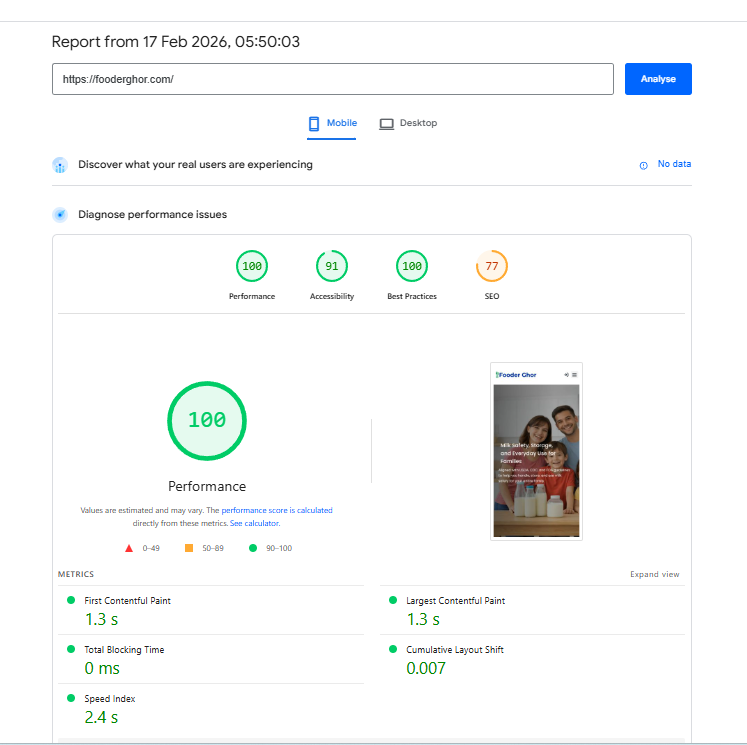Viewport: 747px width, 745px height.
Task: Click the red triangle 0–49 legend icon
Action: (129, 548)
